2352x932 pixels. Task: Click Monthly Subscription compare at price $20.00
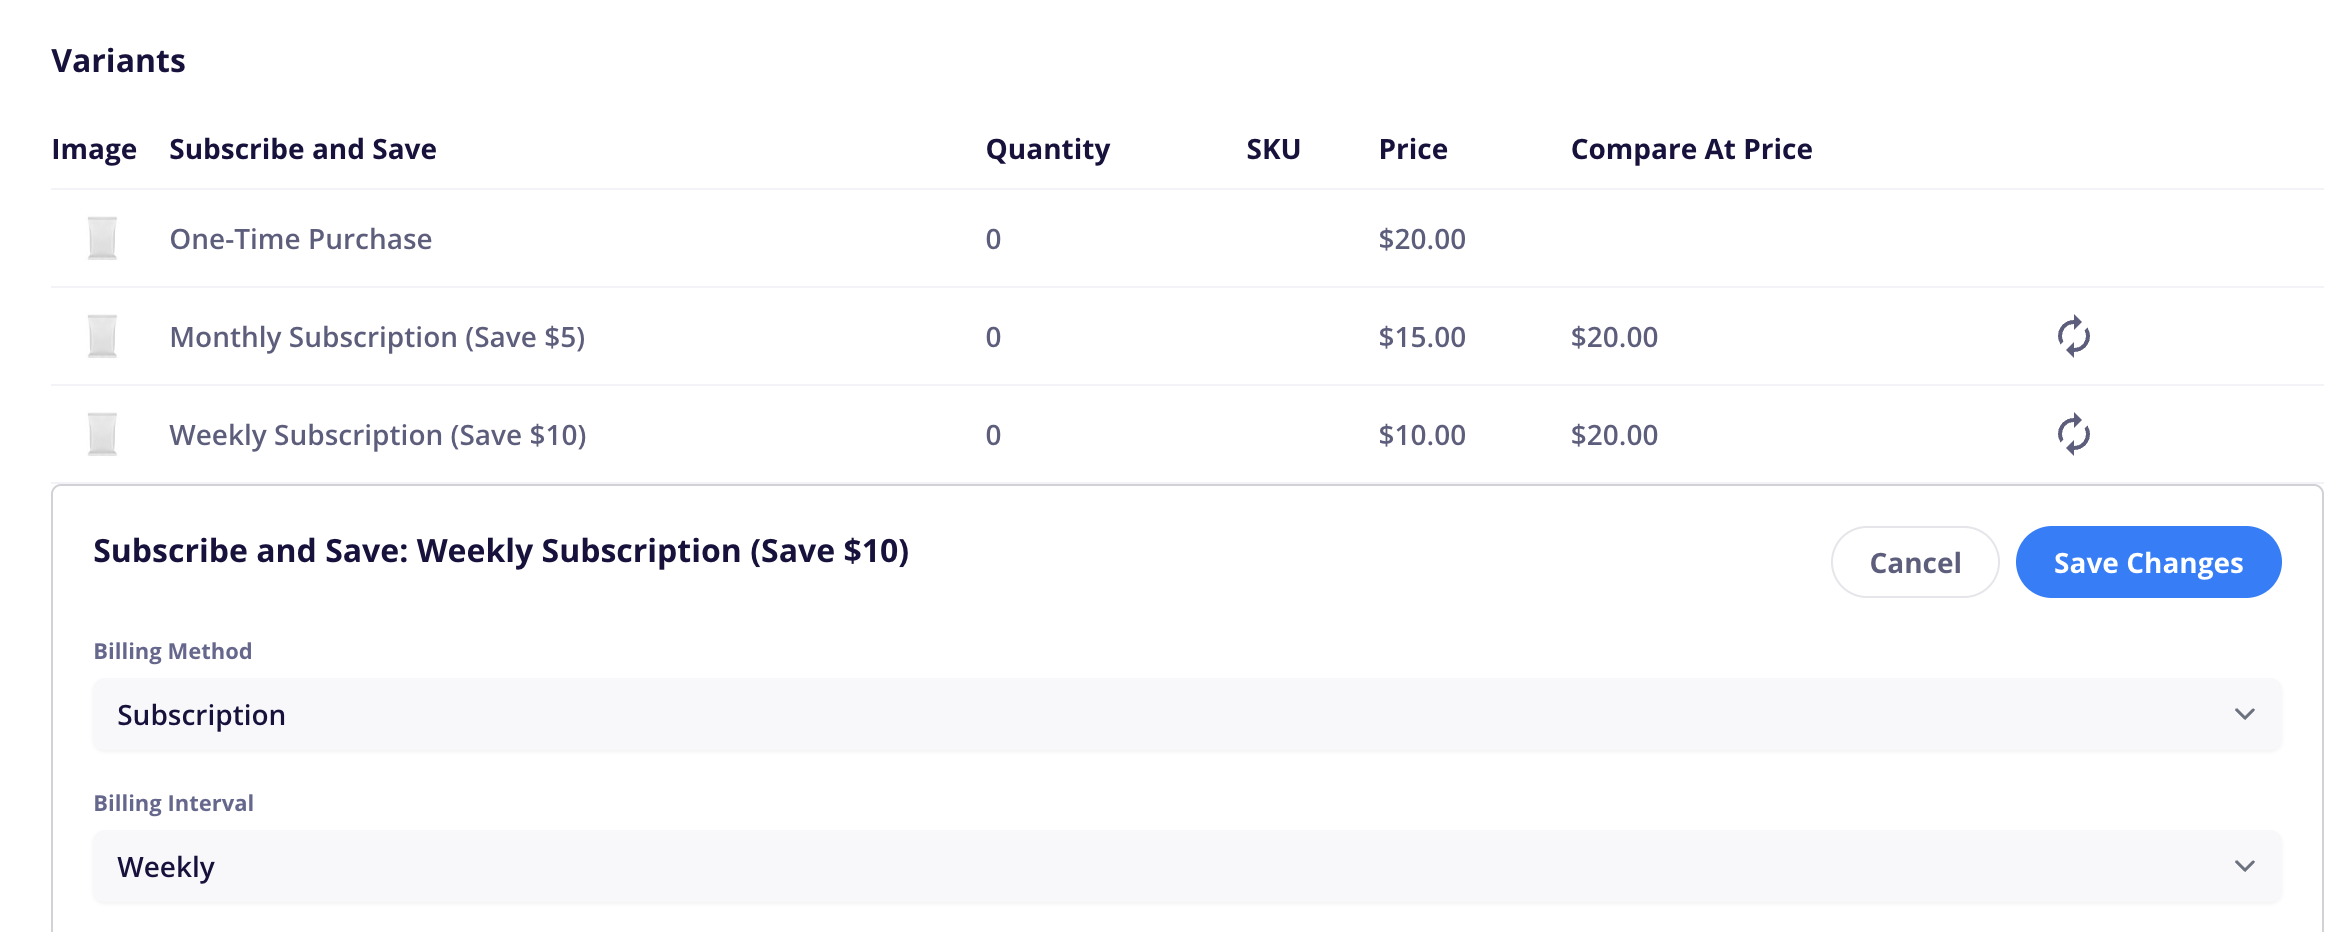(x=1614, y=337)
